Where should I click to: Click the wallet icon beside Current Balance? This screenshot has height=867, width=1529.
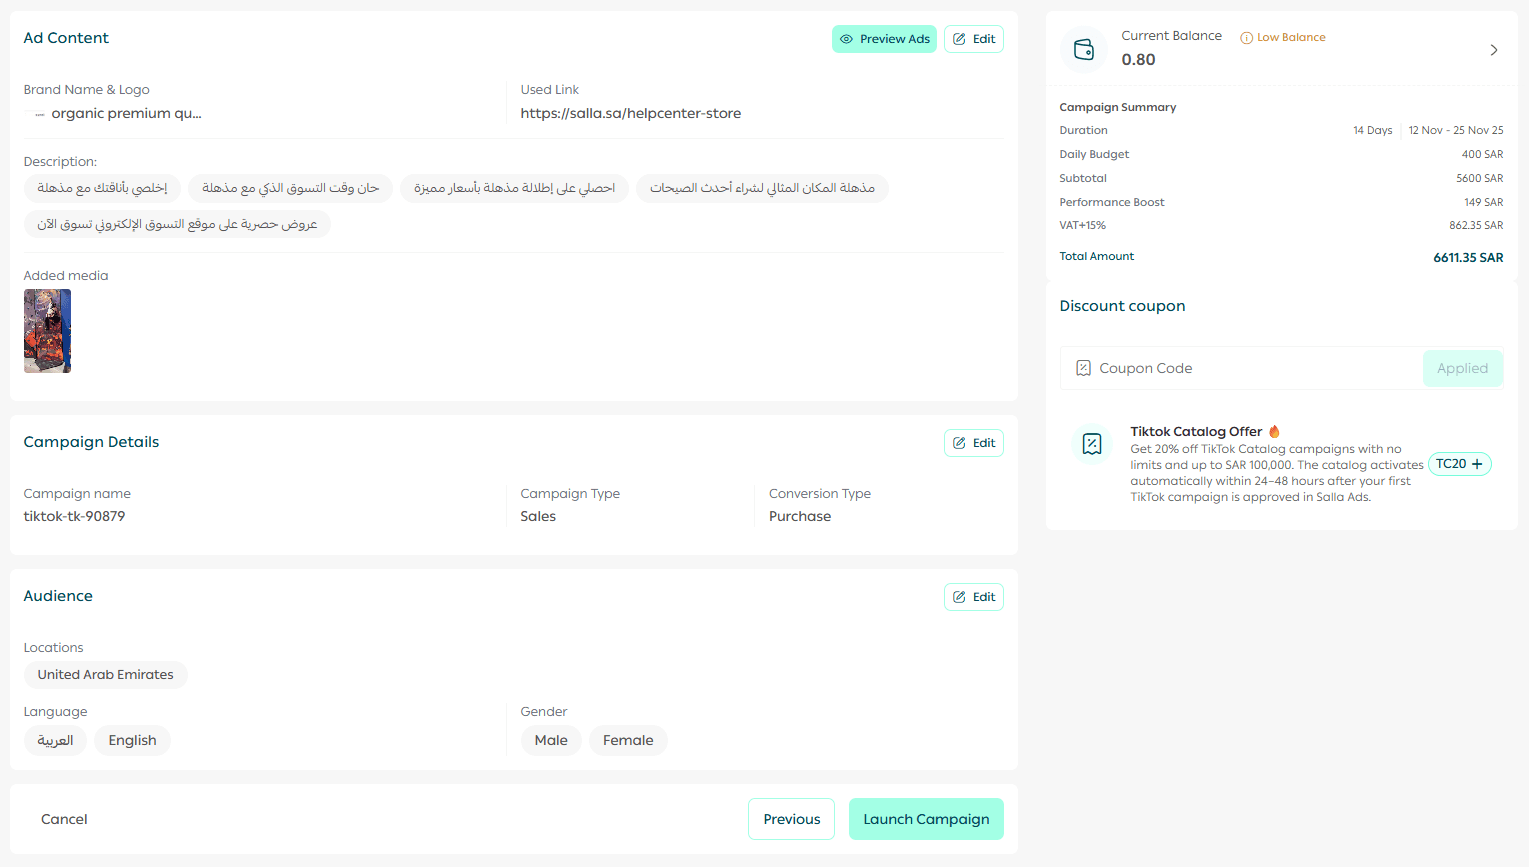(x=1084, y=49)
